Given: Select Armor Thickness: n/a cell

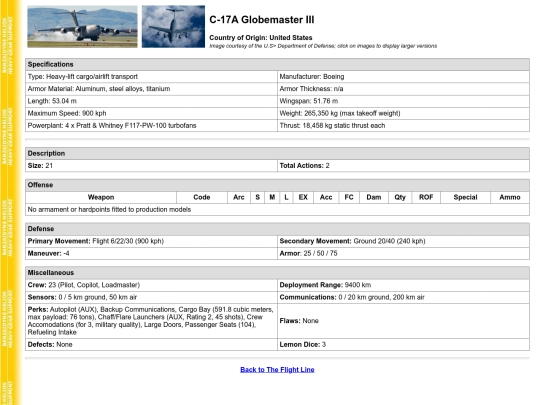Looking at the screenshot, I should click(x=403, y=89).
